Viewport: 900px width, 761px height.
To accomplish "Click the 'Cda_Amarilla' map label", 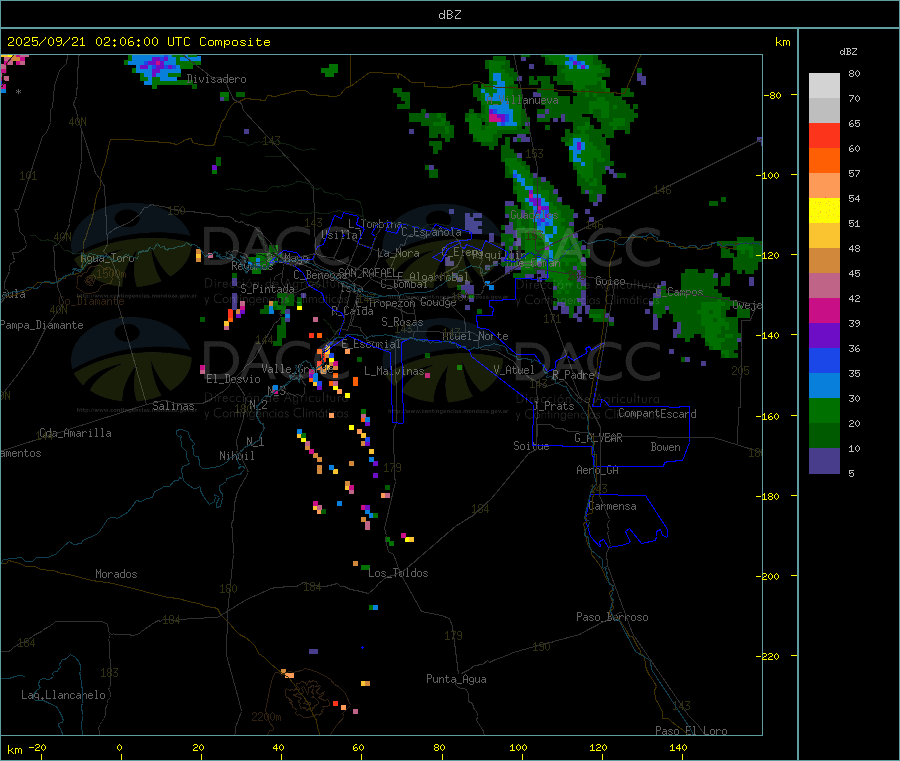I will pos(75,433).
